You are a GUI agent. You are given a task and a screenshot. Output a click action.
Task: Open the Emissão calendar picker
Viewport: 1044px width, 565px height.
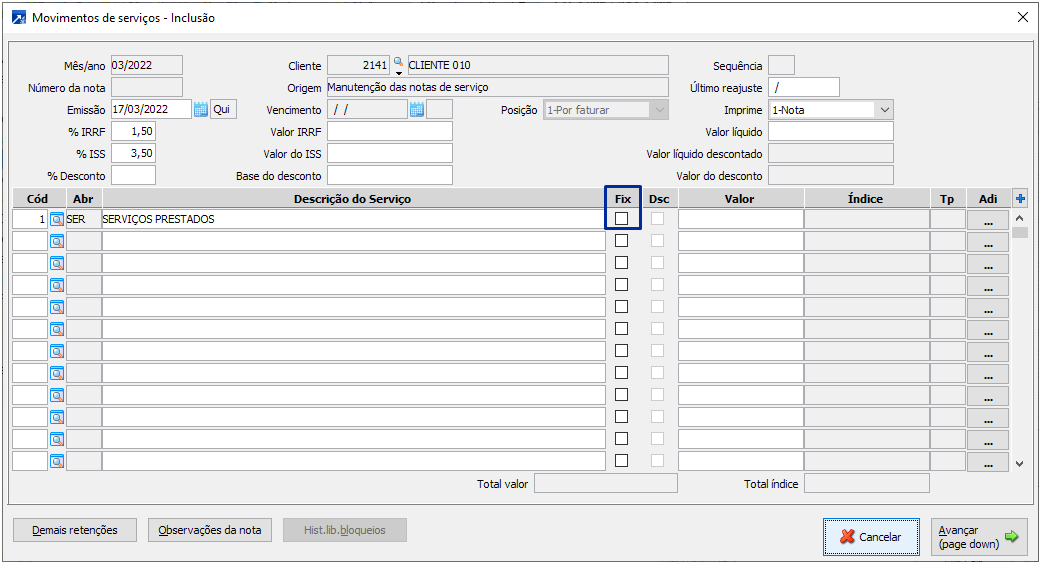point(200,110)
